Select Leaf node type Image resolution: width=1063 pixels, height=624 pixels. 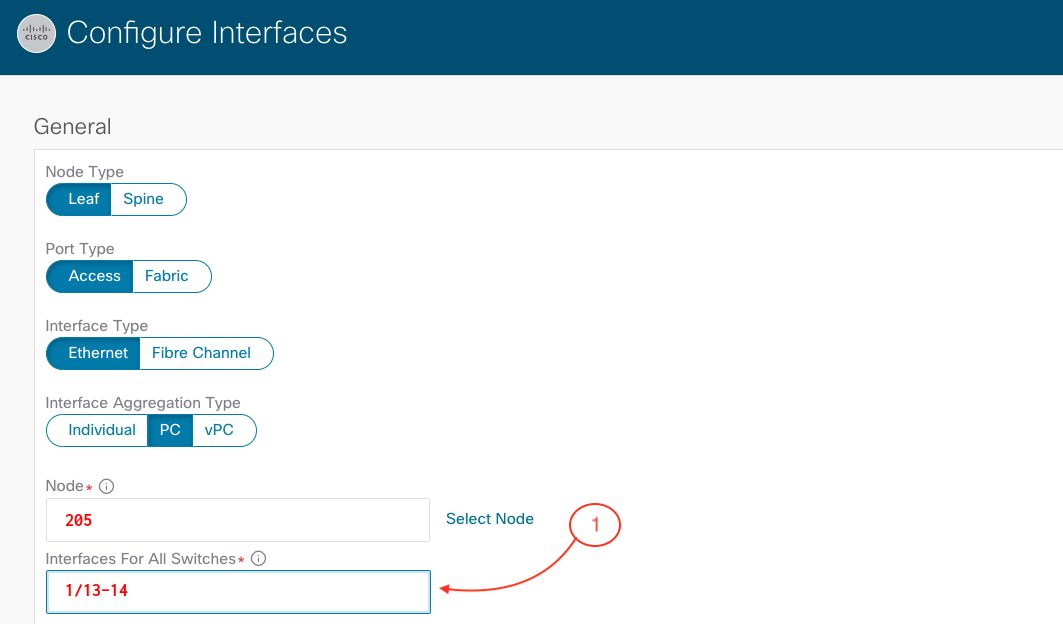coord(83,199)
